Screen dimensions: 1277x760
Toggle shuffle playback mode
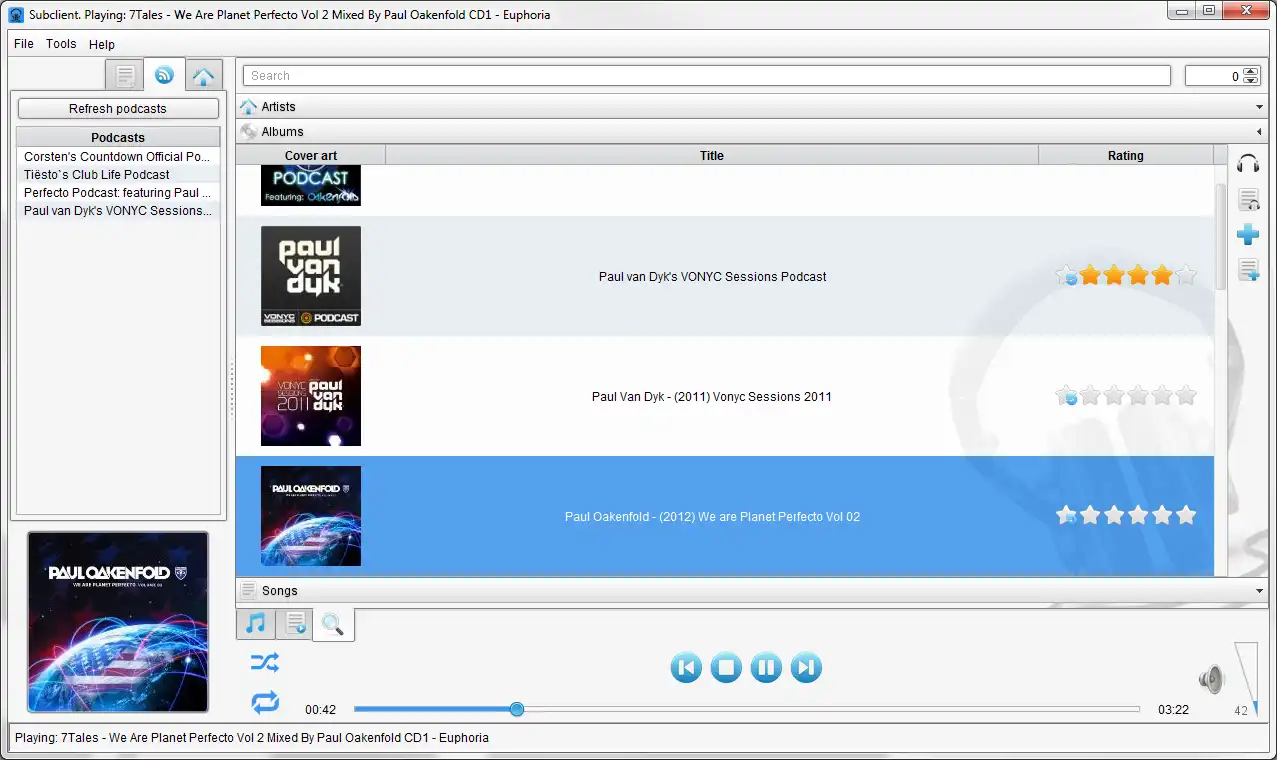265,662
